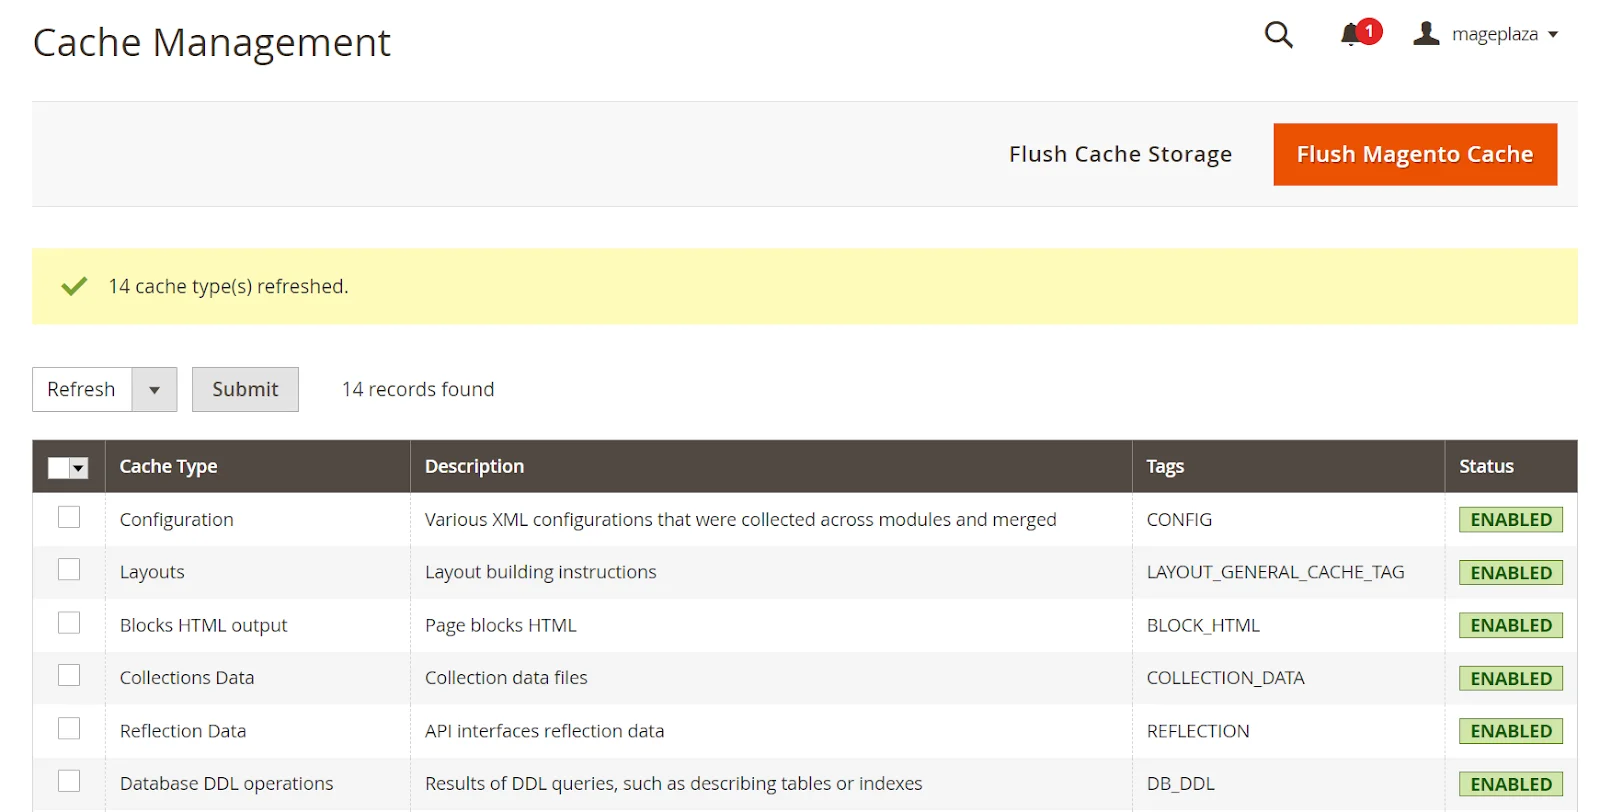Mark the Reflection Data checkbox
Viewport: 1600px width, 812px height.
[69, 729]
